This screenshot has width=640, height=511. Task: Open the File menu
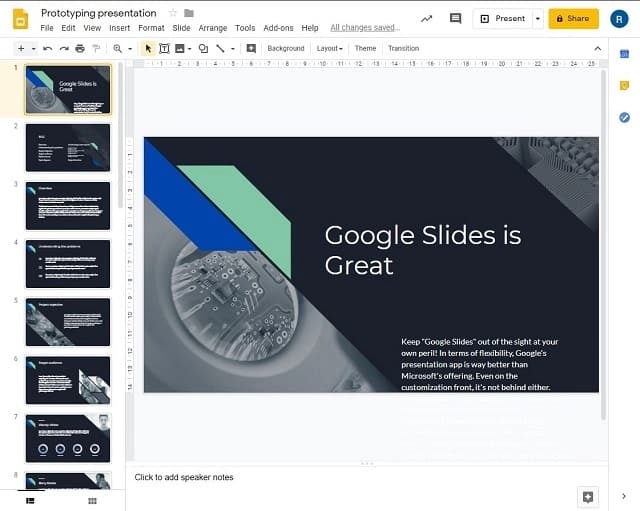[47, 28]
